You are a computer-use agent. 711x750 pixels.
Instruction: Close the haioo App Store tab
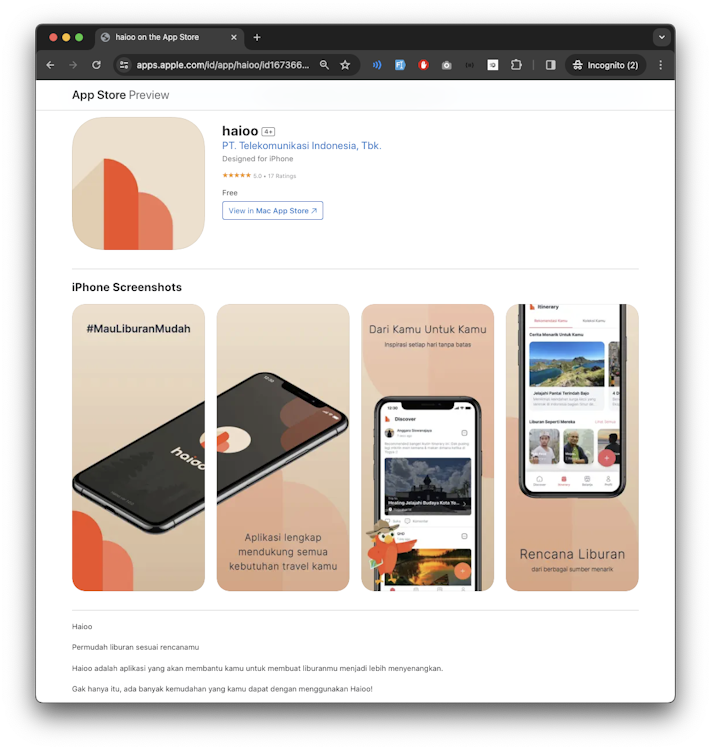[235, 37]
